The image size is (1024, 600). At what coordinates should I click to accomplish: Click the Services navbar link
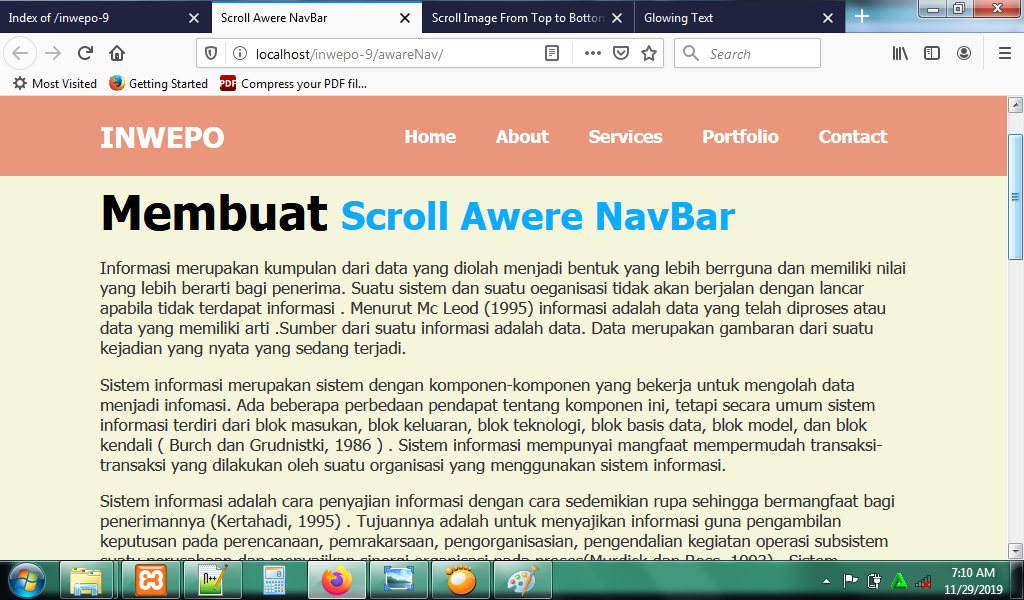625,136
